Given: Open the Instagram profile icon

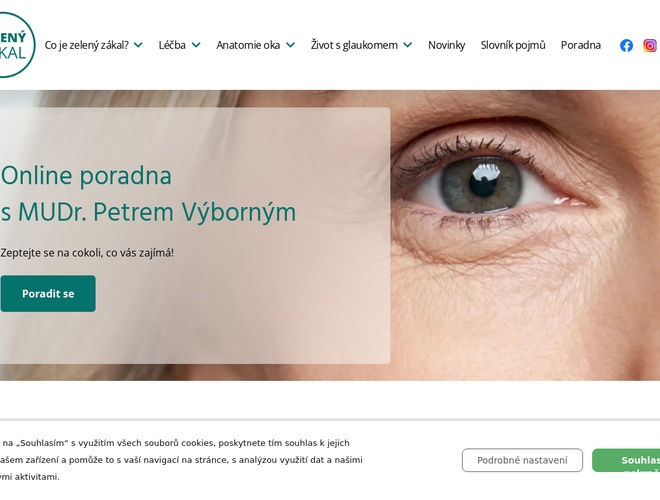Looking at the screenshot, I should (649, 45).
